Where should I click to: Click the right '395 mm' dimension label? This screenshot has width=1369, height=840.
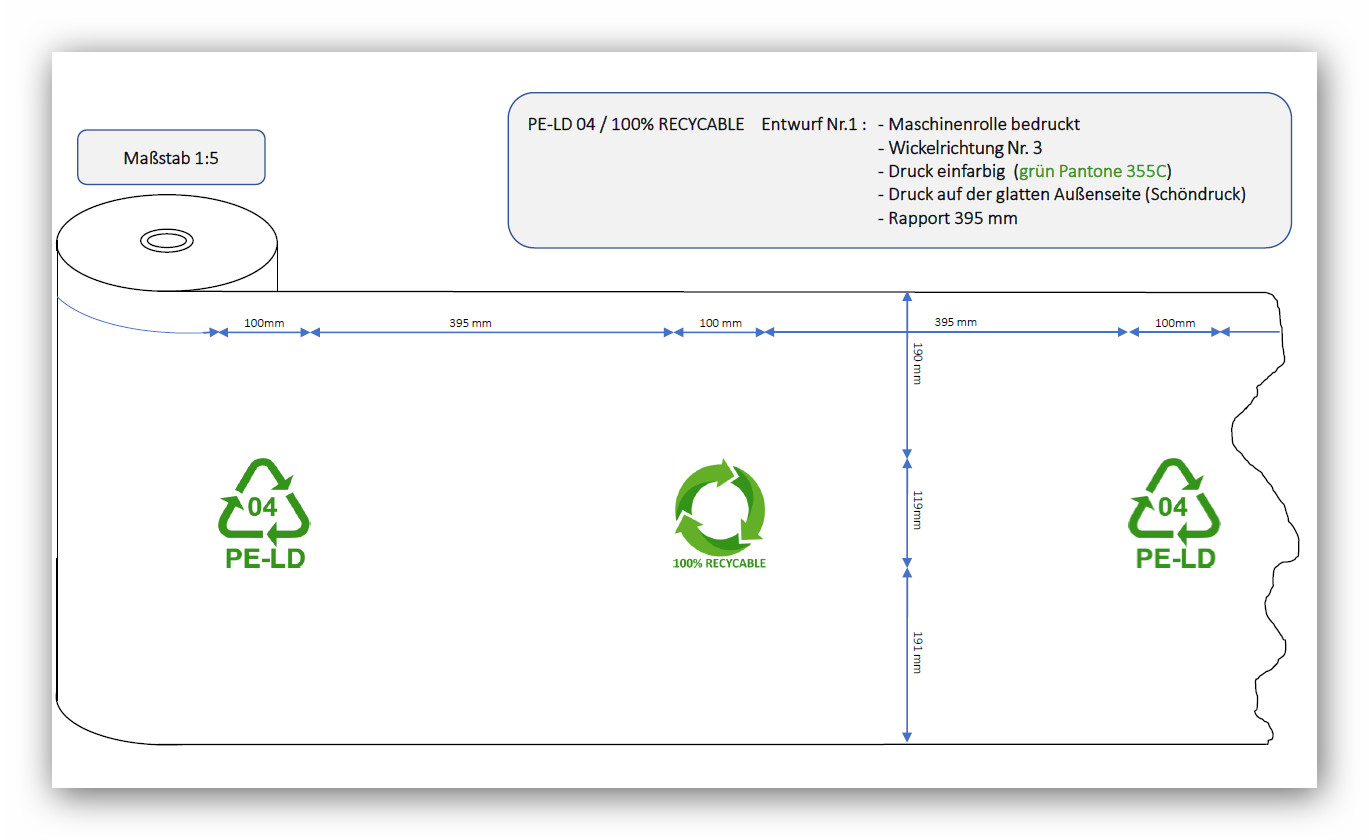(955, 322)
